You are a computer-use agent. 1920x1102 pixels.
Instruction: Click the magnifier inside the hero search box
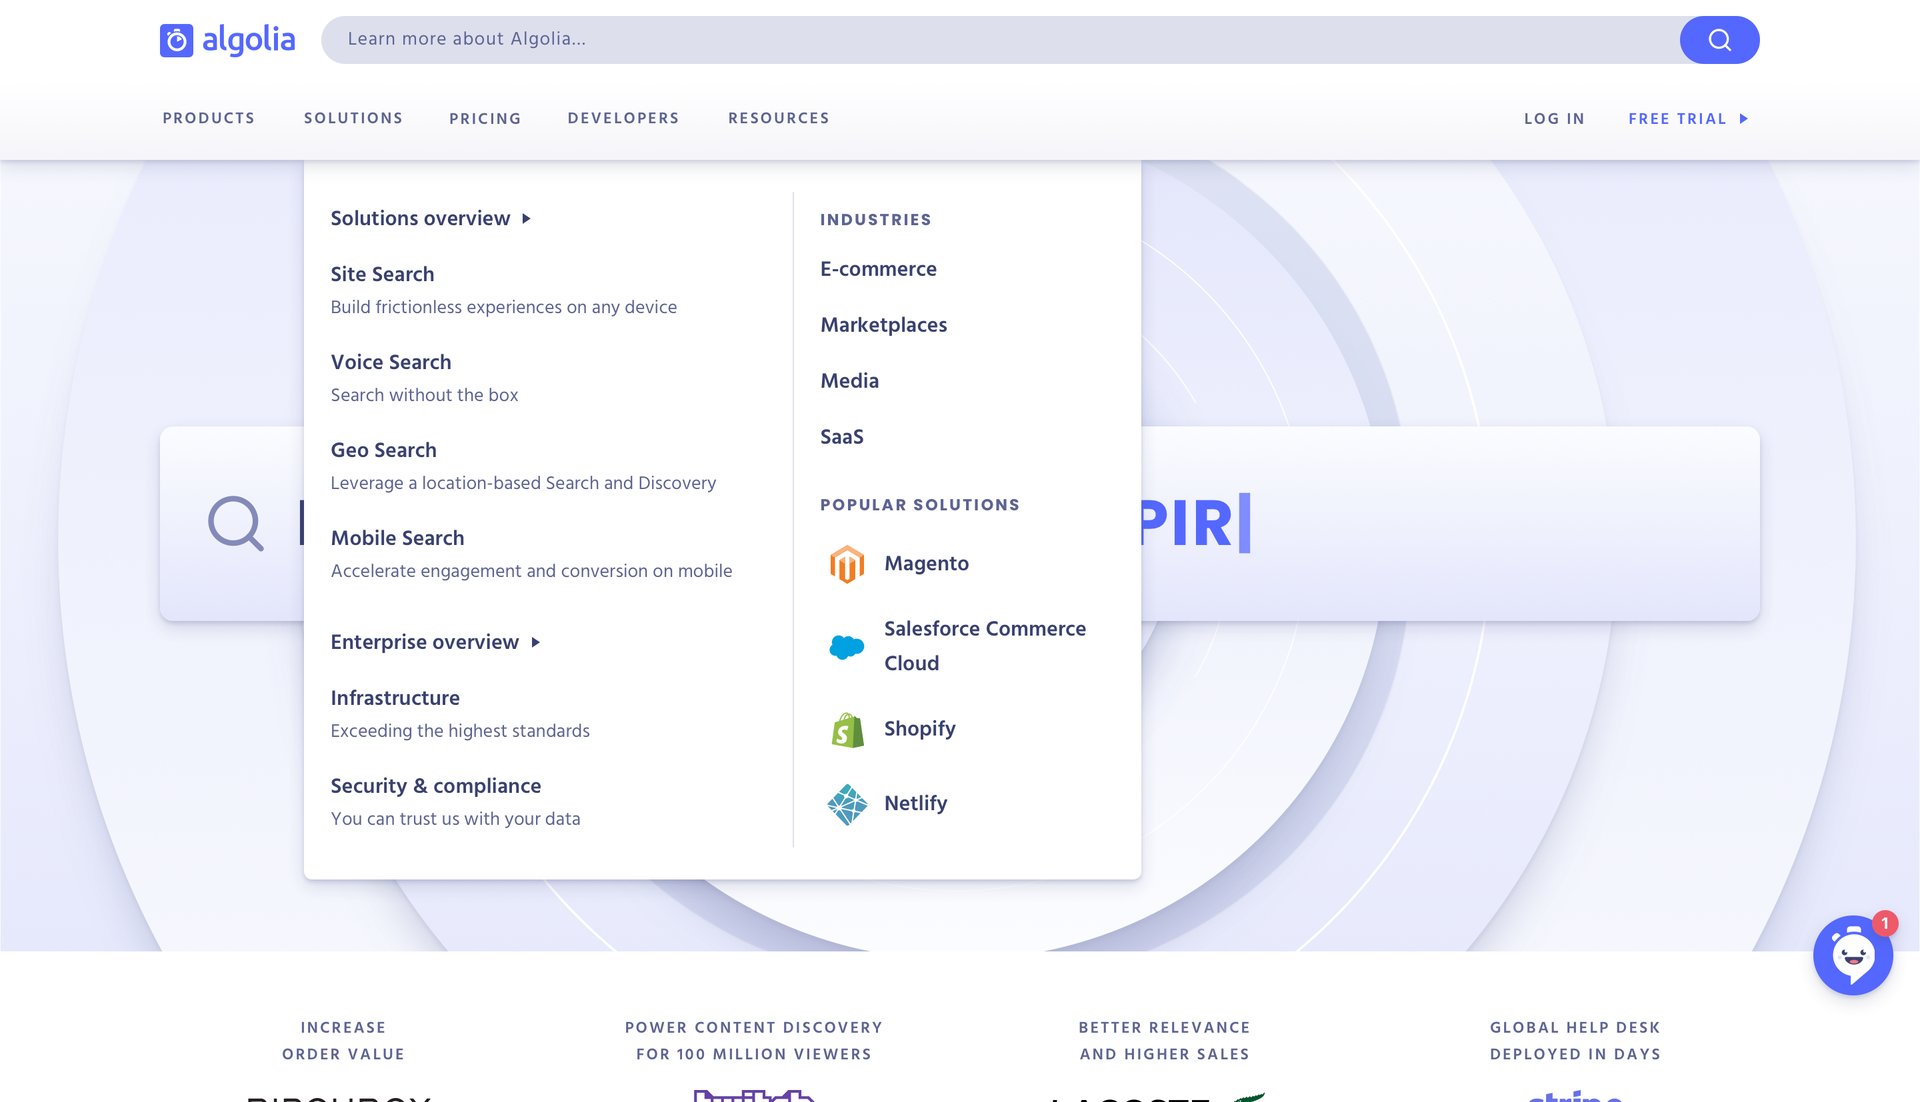click(x=235, y=522)
